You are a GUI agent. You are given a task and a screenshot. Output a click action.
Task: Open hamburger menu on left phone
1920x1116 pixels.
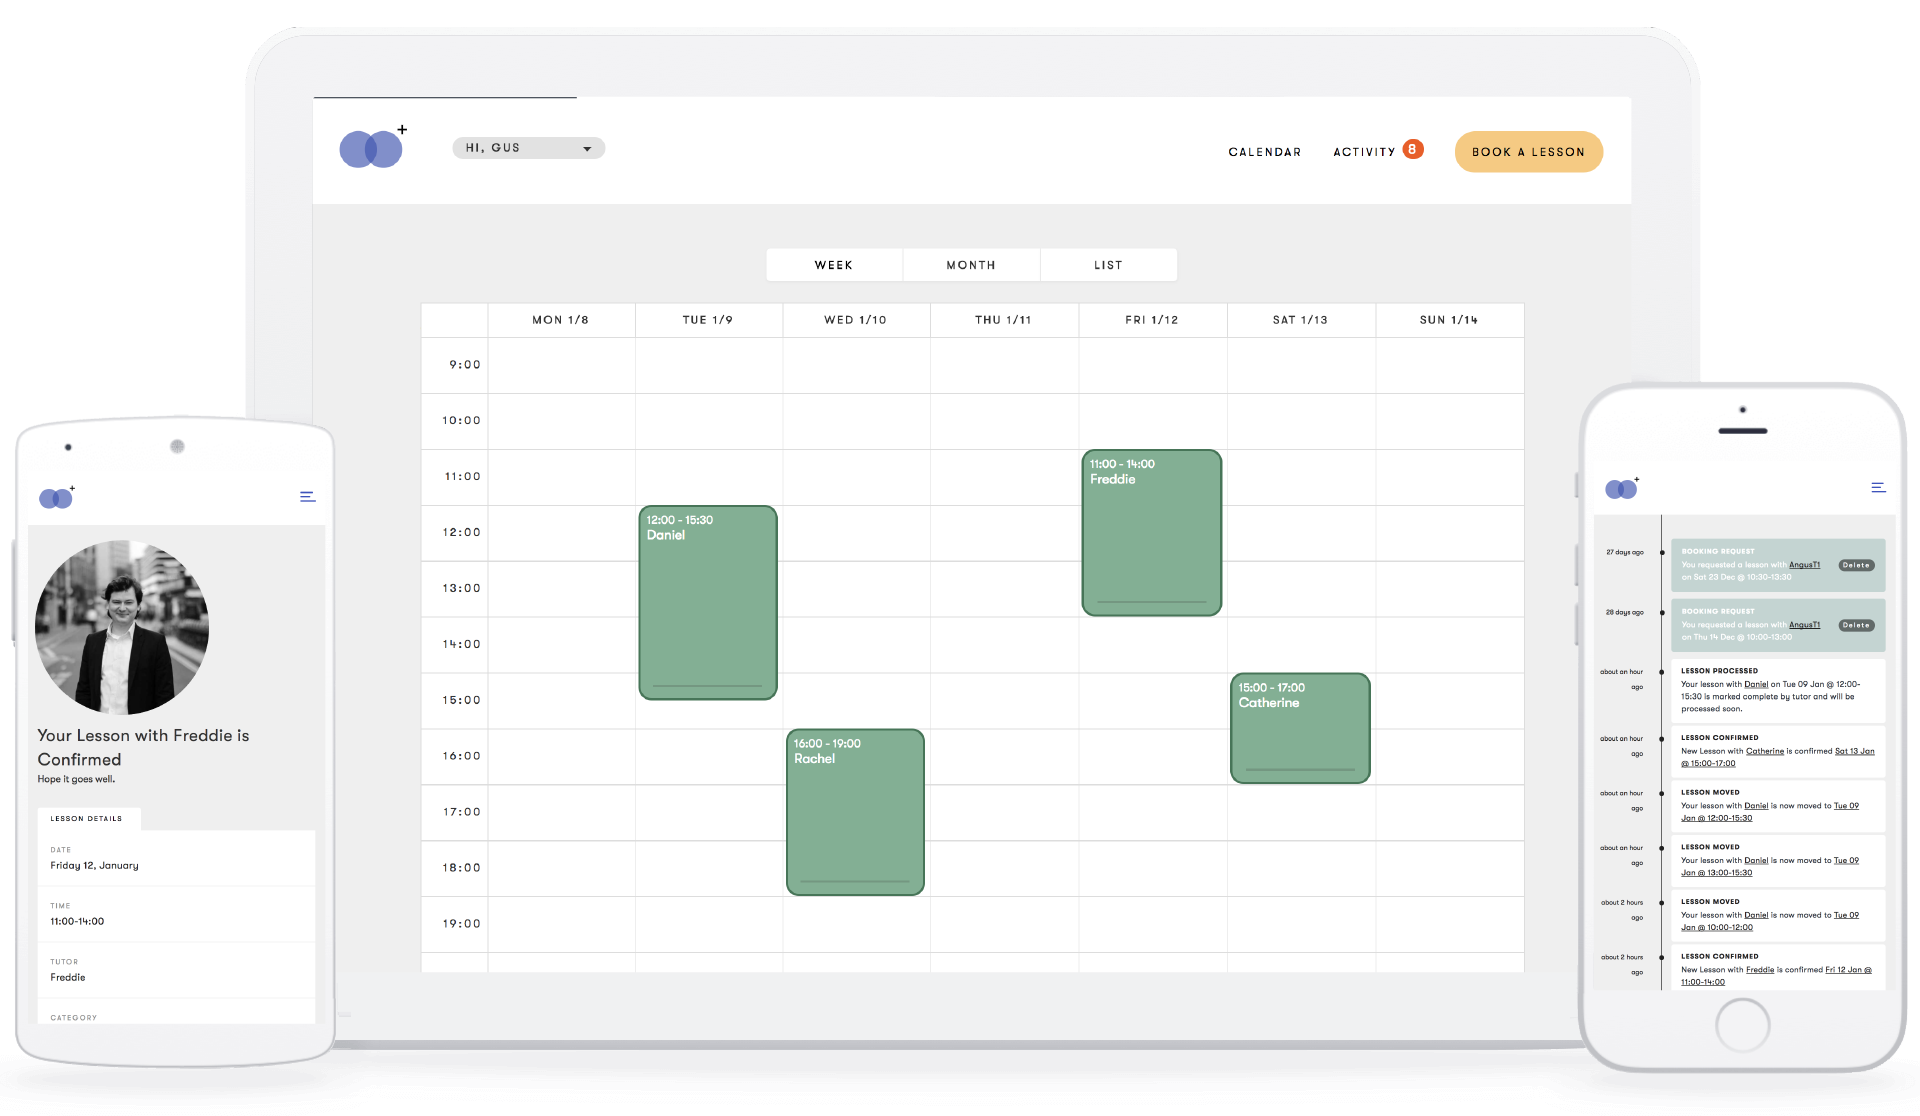[x=308, y=496]
